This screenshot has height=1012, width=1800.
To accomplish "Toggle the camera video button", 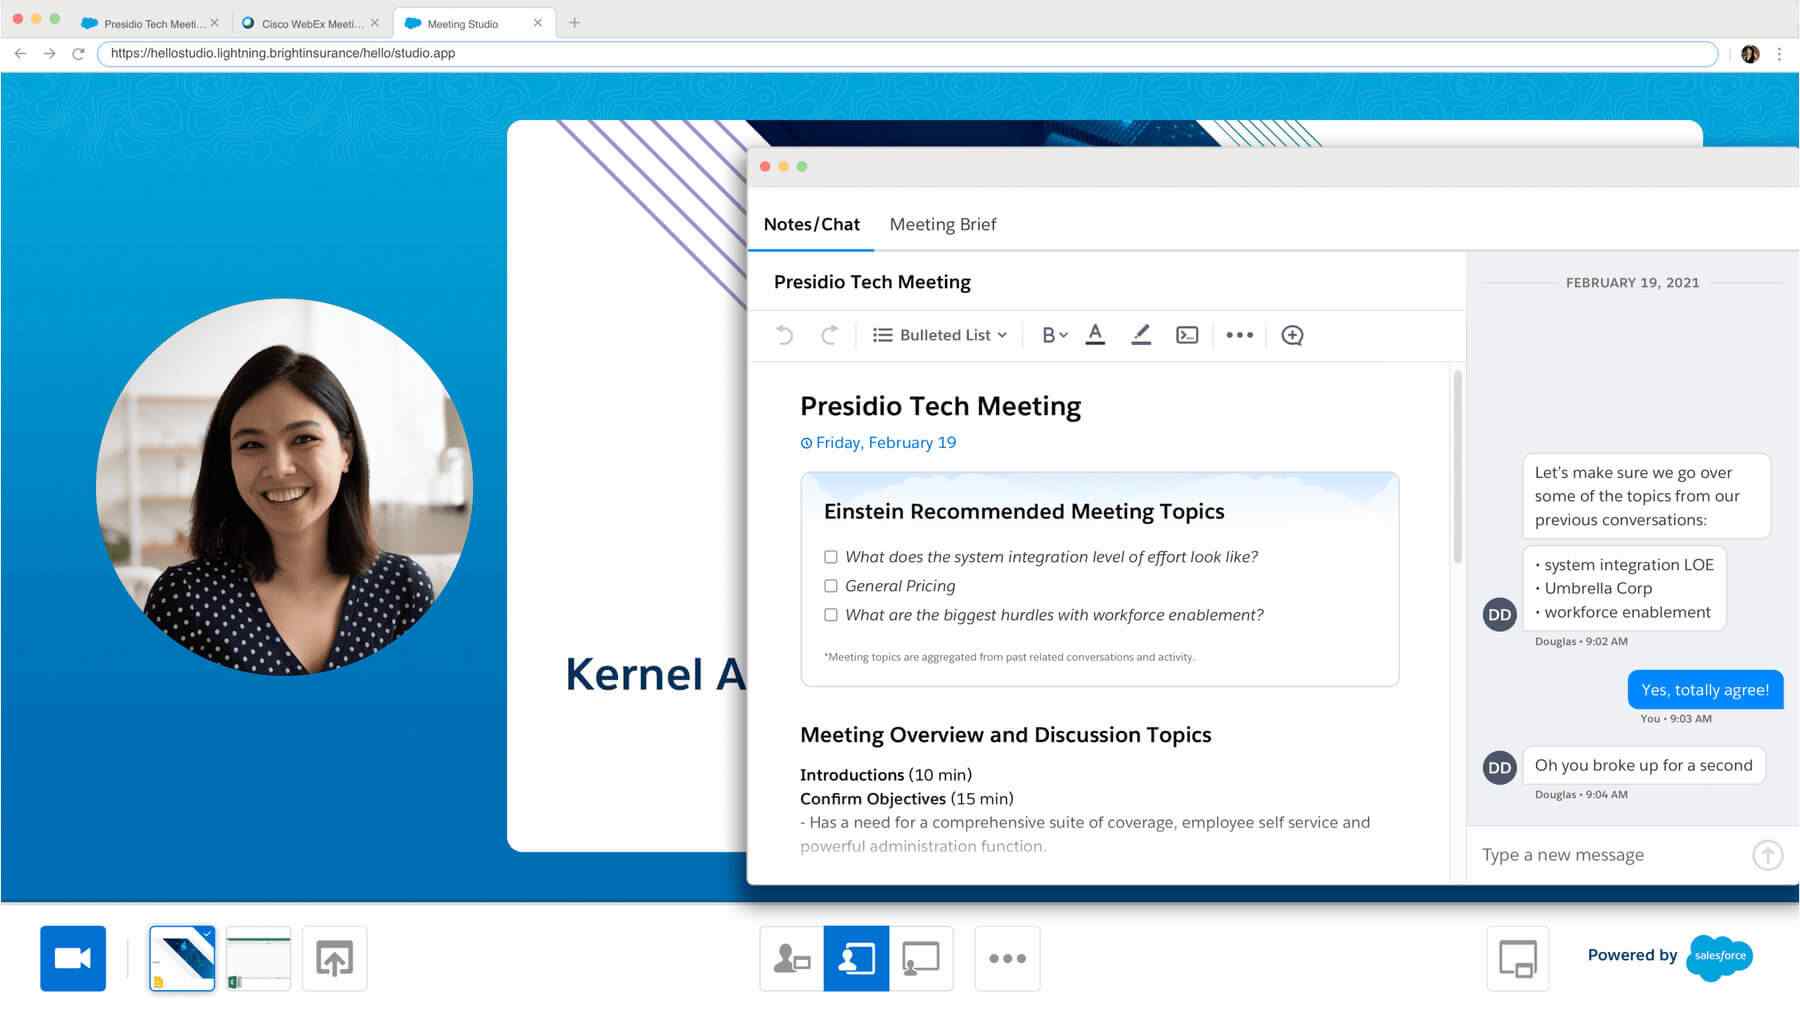I will pyautogui.click(x=73, y=958).
